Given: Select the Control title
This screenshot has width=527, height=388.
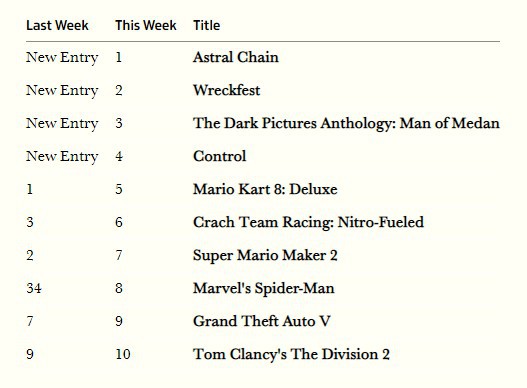Looking at the screenshot, I should click(219, 156).
